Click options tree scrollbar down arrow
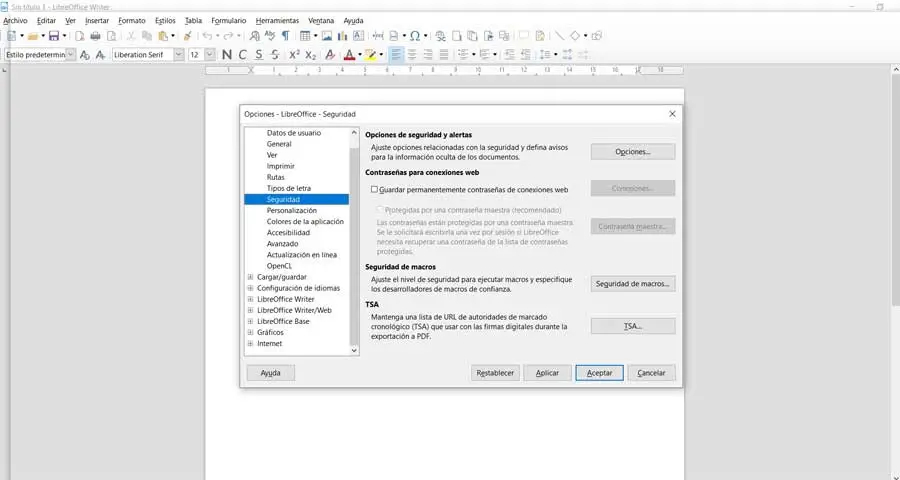The width and height of the screenshot is (900, 480). tap(354, 350)
